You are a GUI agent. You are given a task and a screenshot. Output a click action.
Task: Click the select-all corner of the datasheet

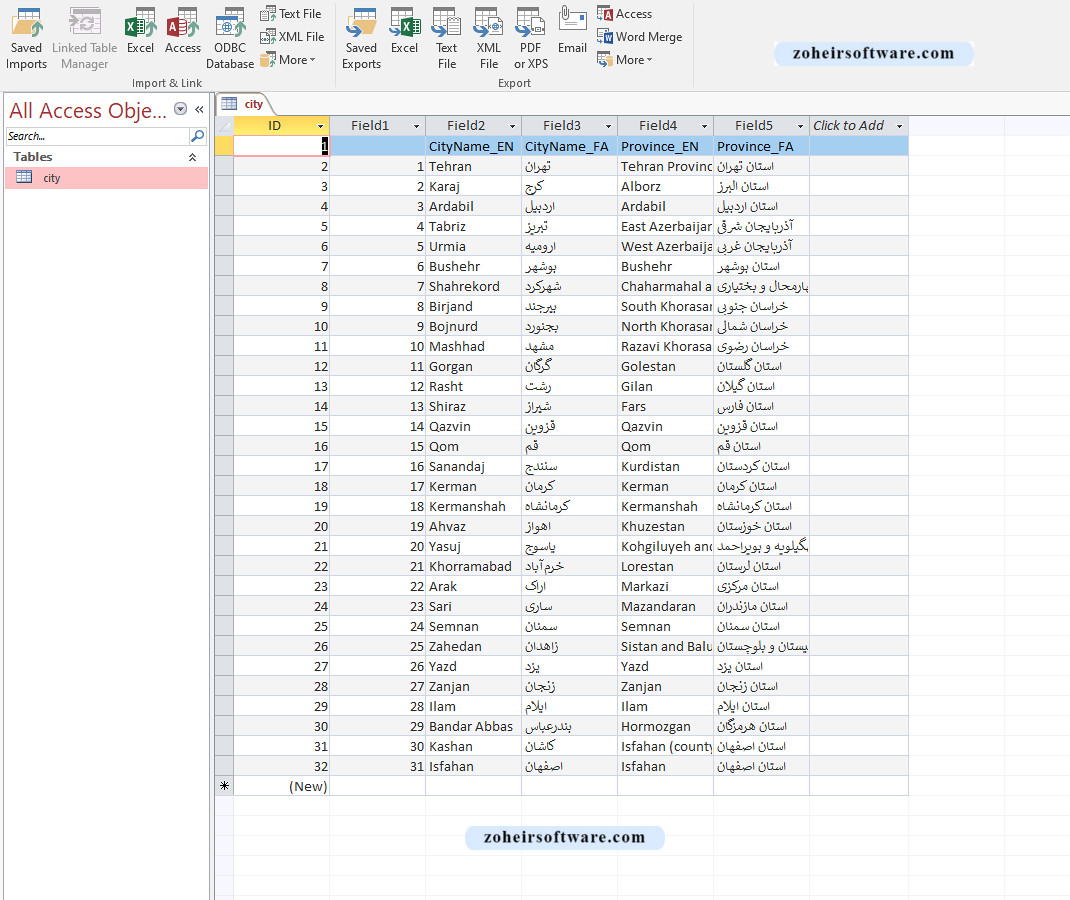pyautogui.click(x=224, y=126)
